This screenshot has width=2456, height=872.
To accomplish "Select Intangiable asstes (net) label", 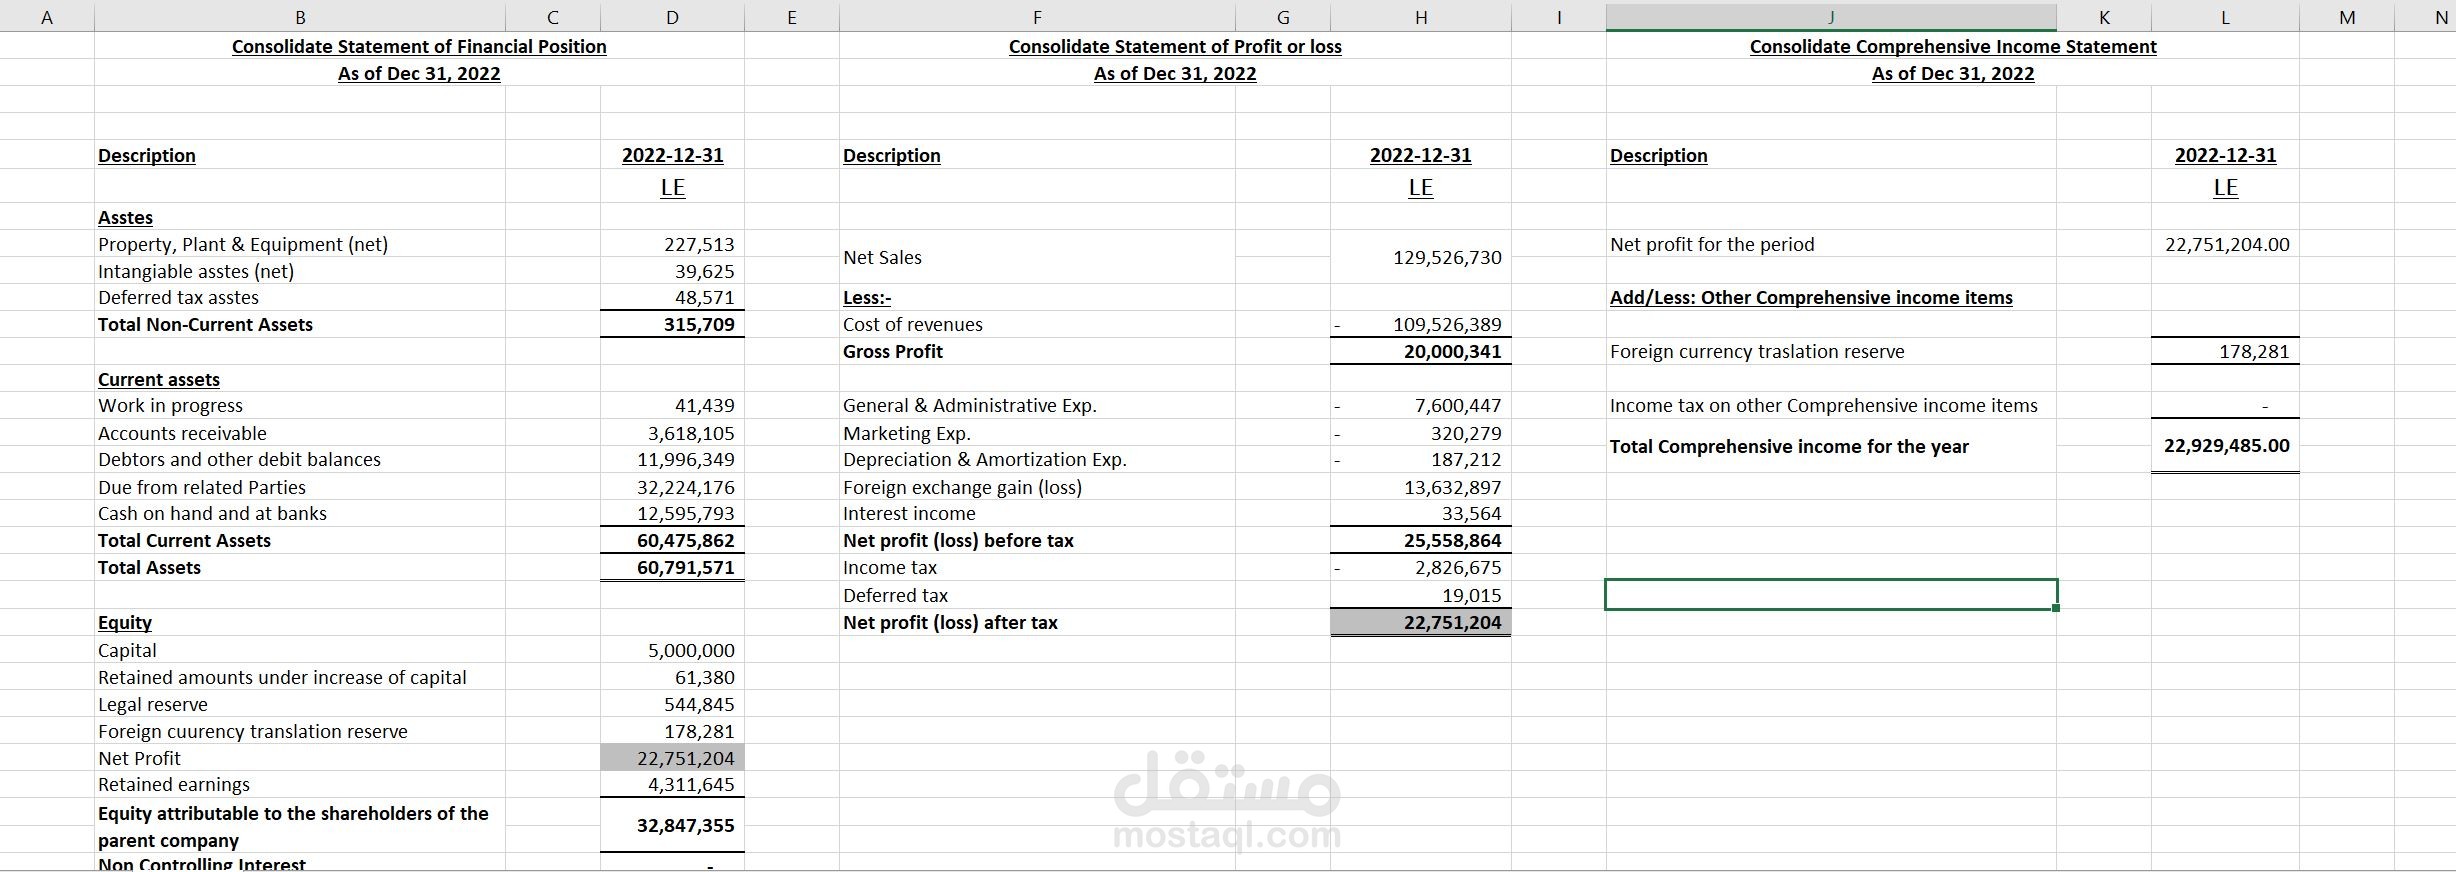I will point(196,271).
